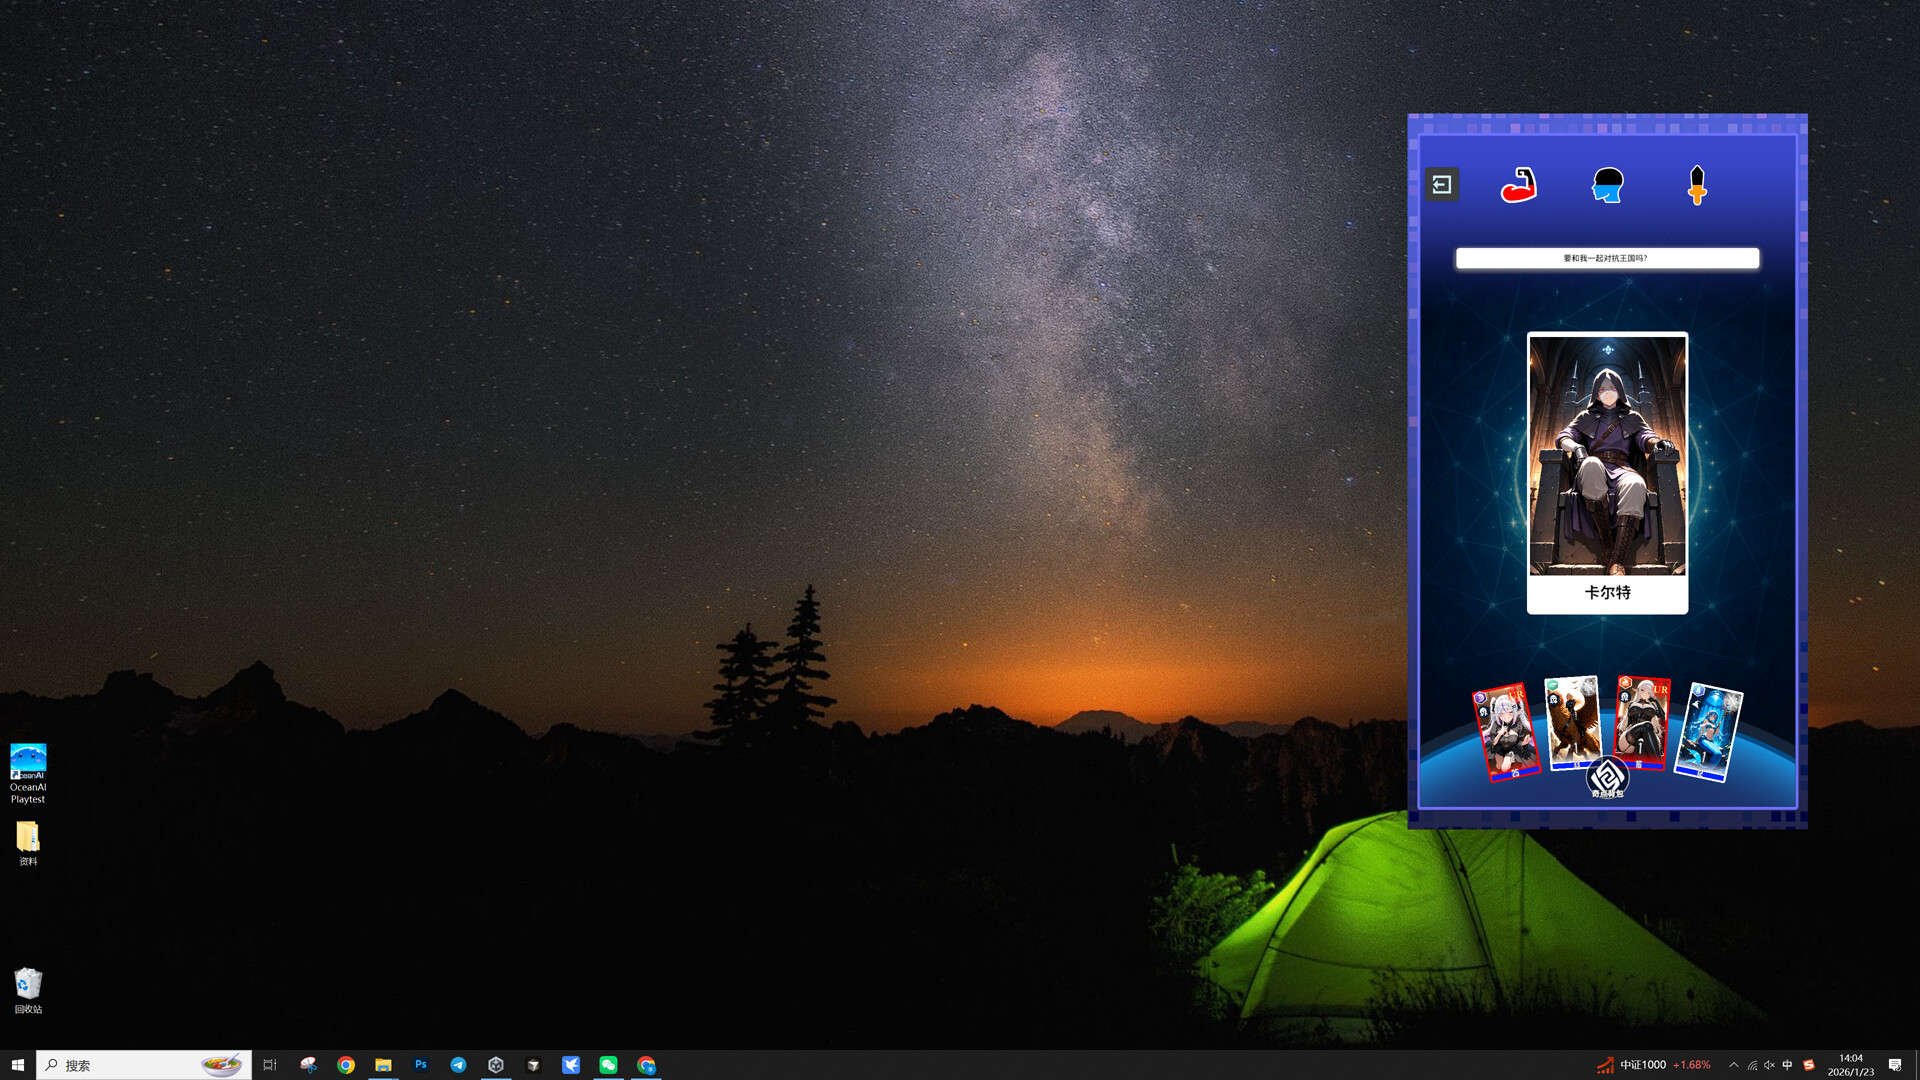Select the red flexed arm strength icon
Screen dimensions: 1920x1080
(1518, 185)
